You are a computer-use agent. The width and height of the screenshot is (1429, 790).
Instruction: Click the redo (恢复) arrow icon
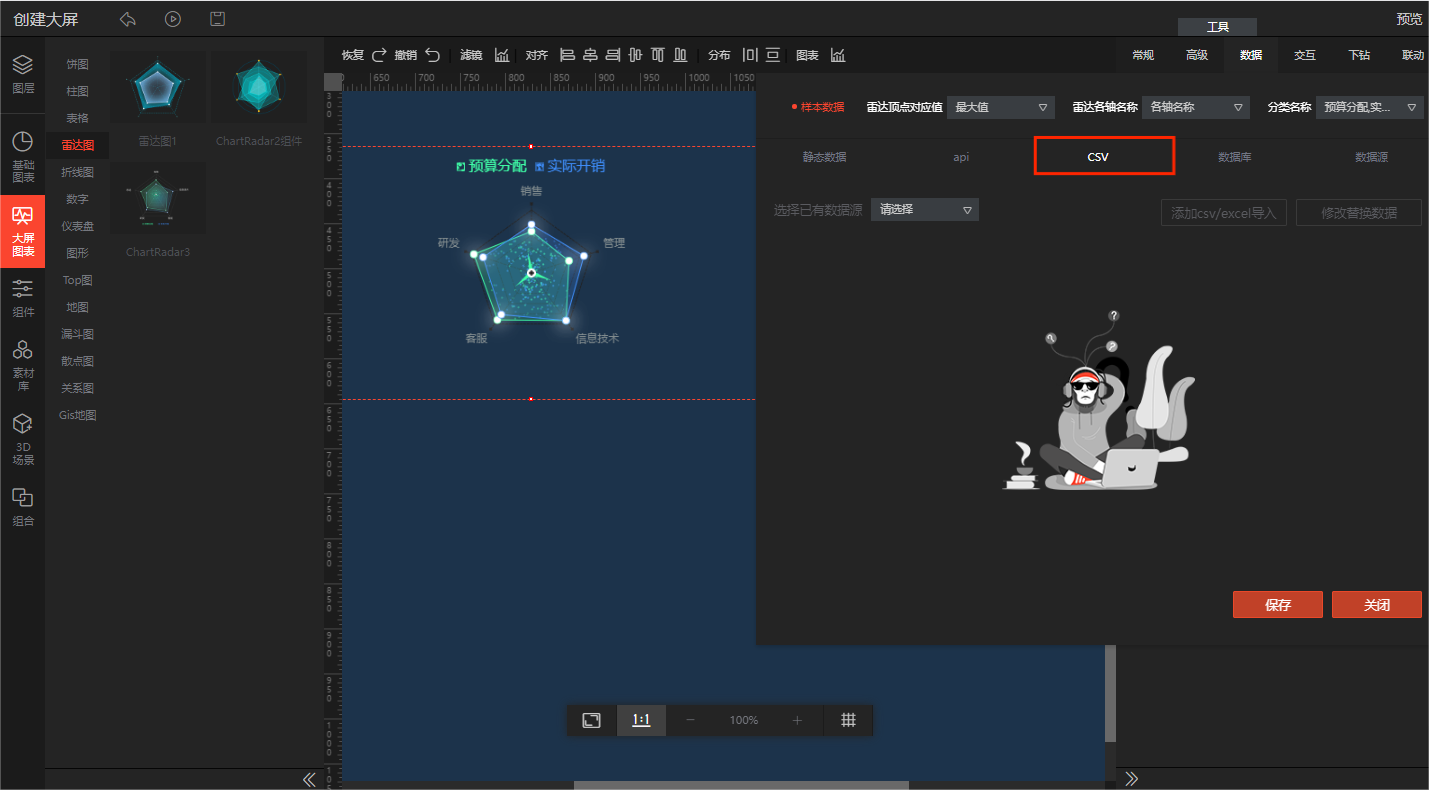pyautogui.click(x=379, y=55)
